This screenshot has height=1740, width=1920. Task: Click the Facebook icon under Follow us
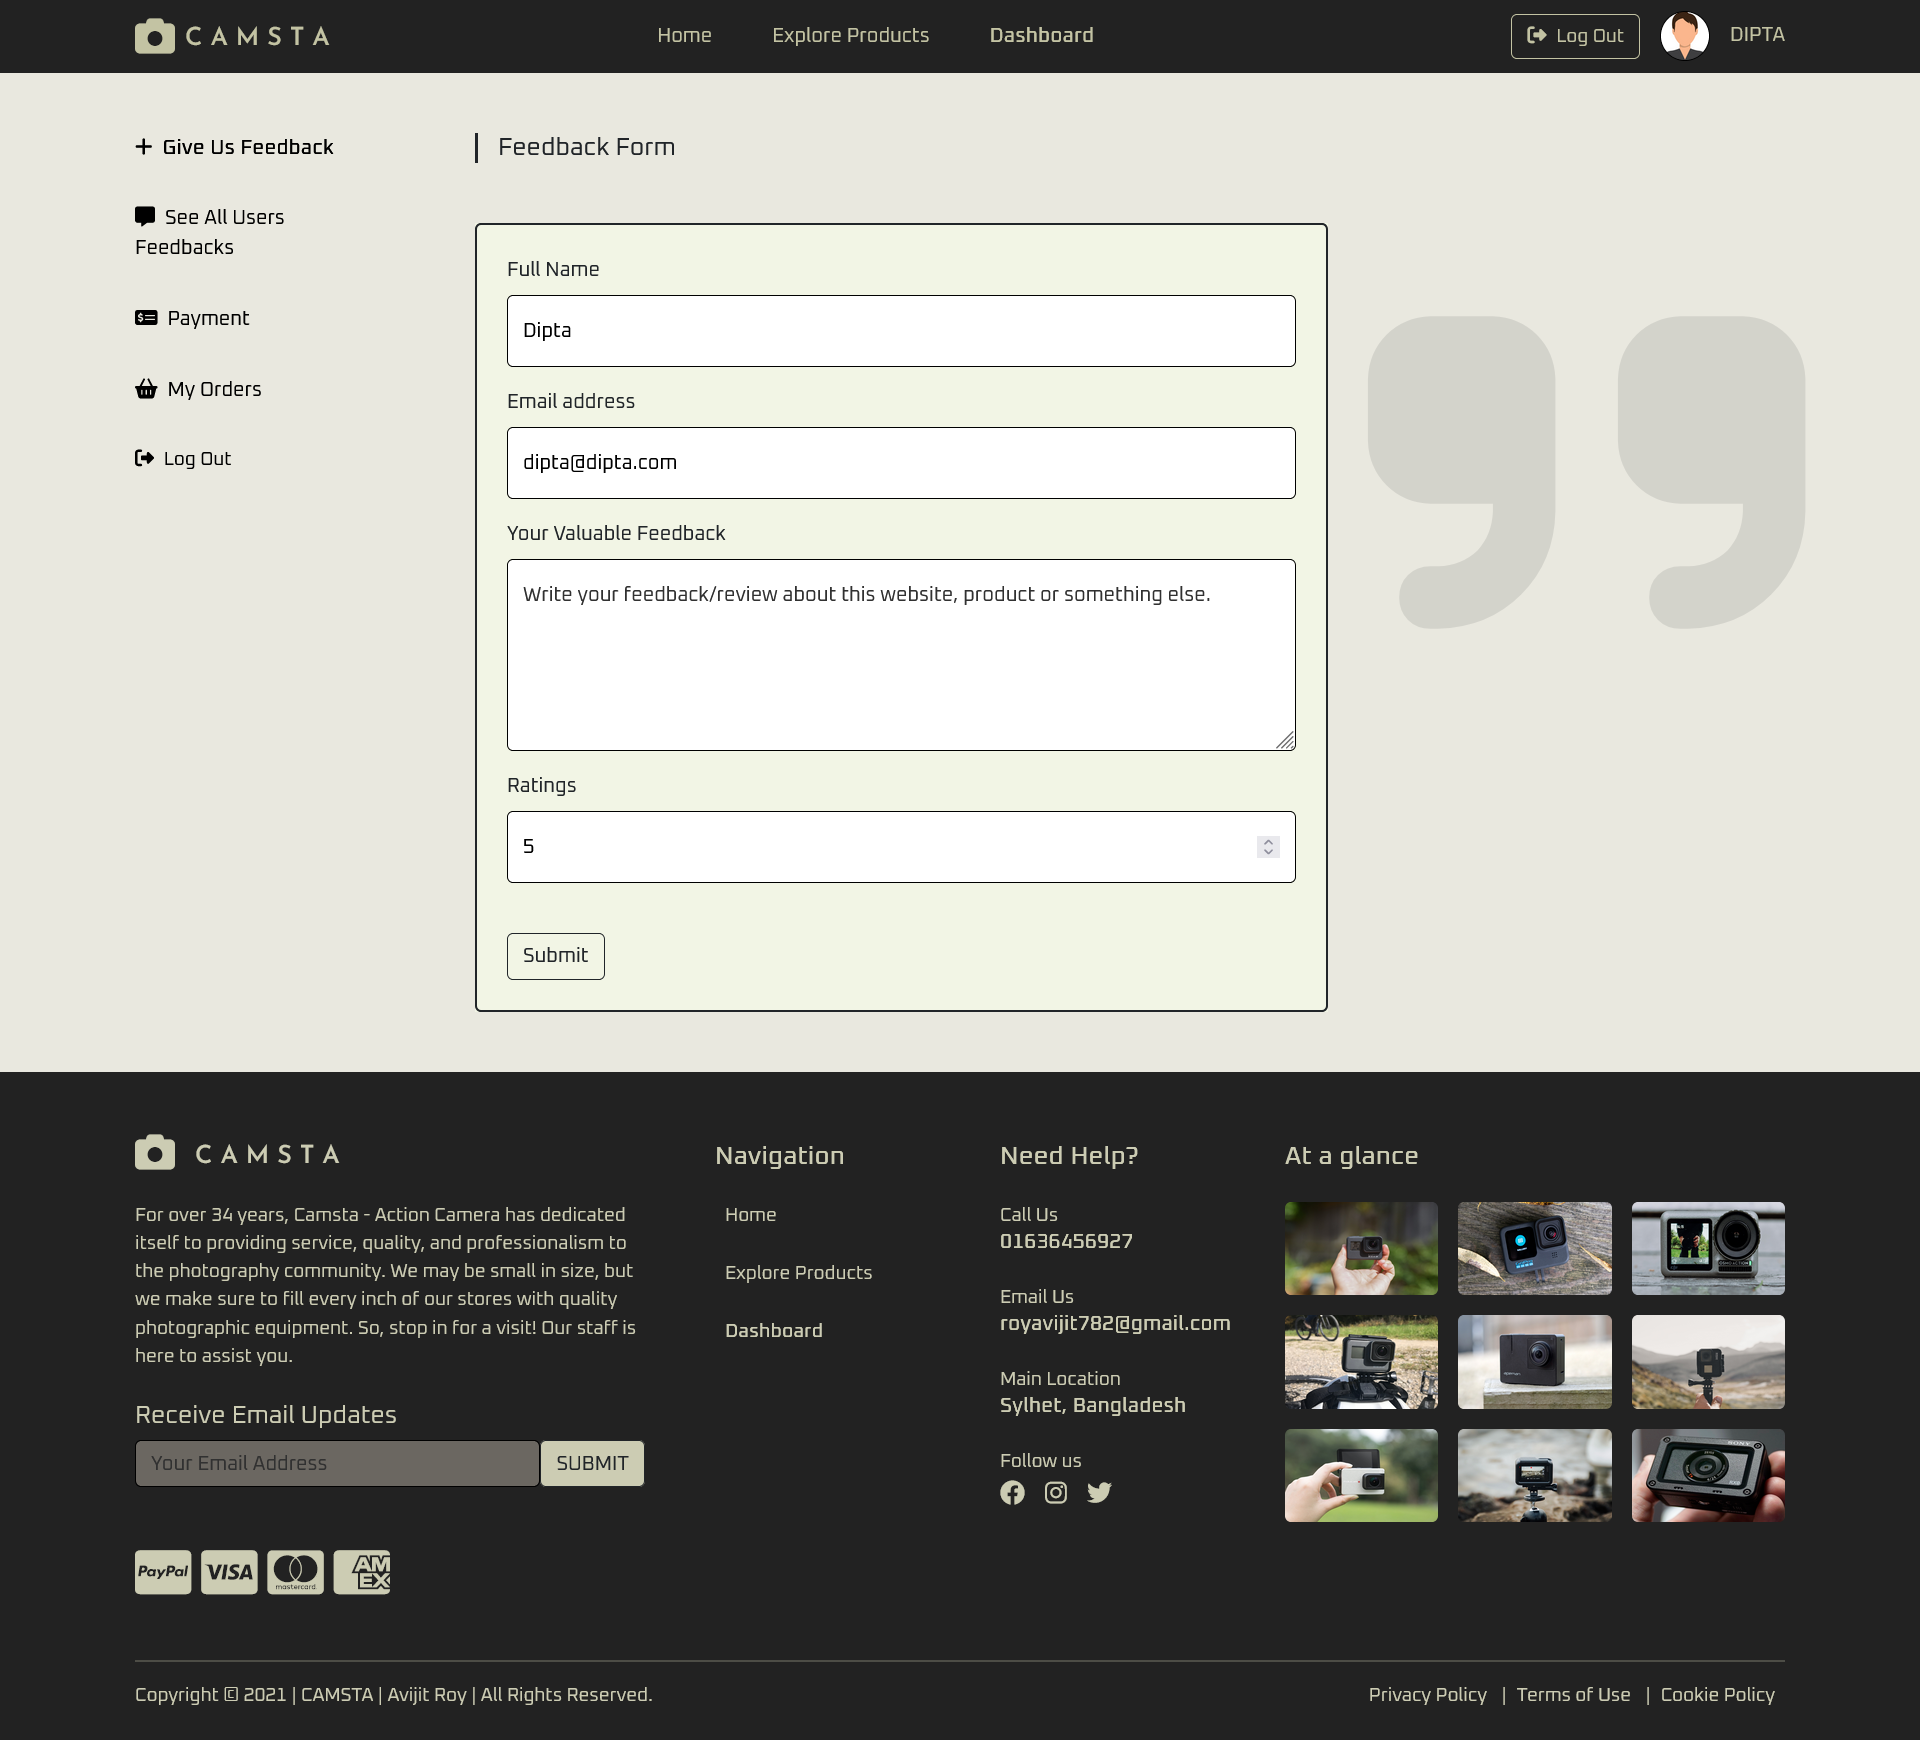pos(1012,1493)
